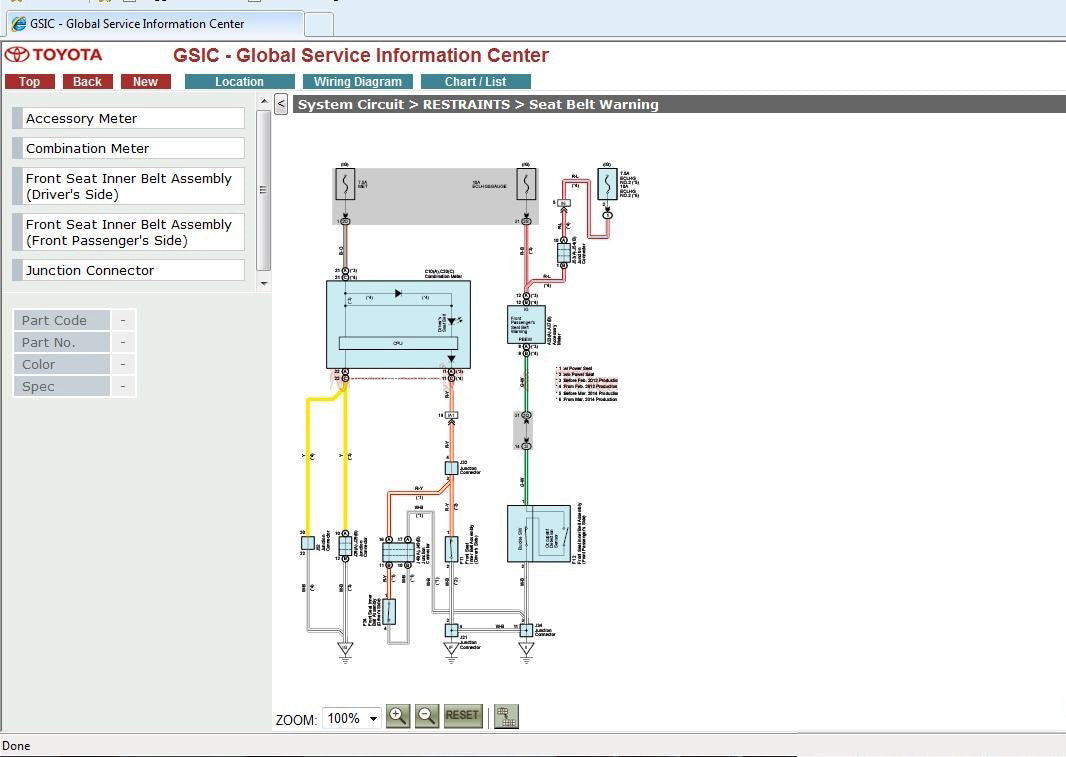This screenshot has width=1066, height=757.
Task: Open the Wiring Diagram tab
Action: [357, 82]
